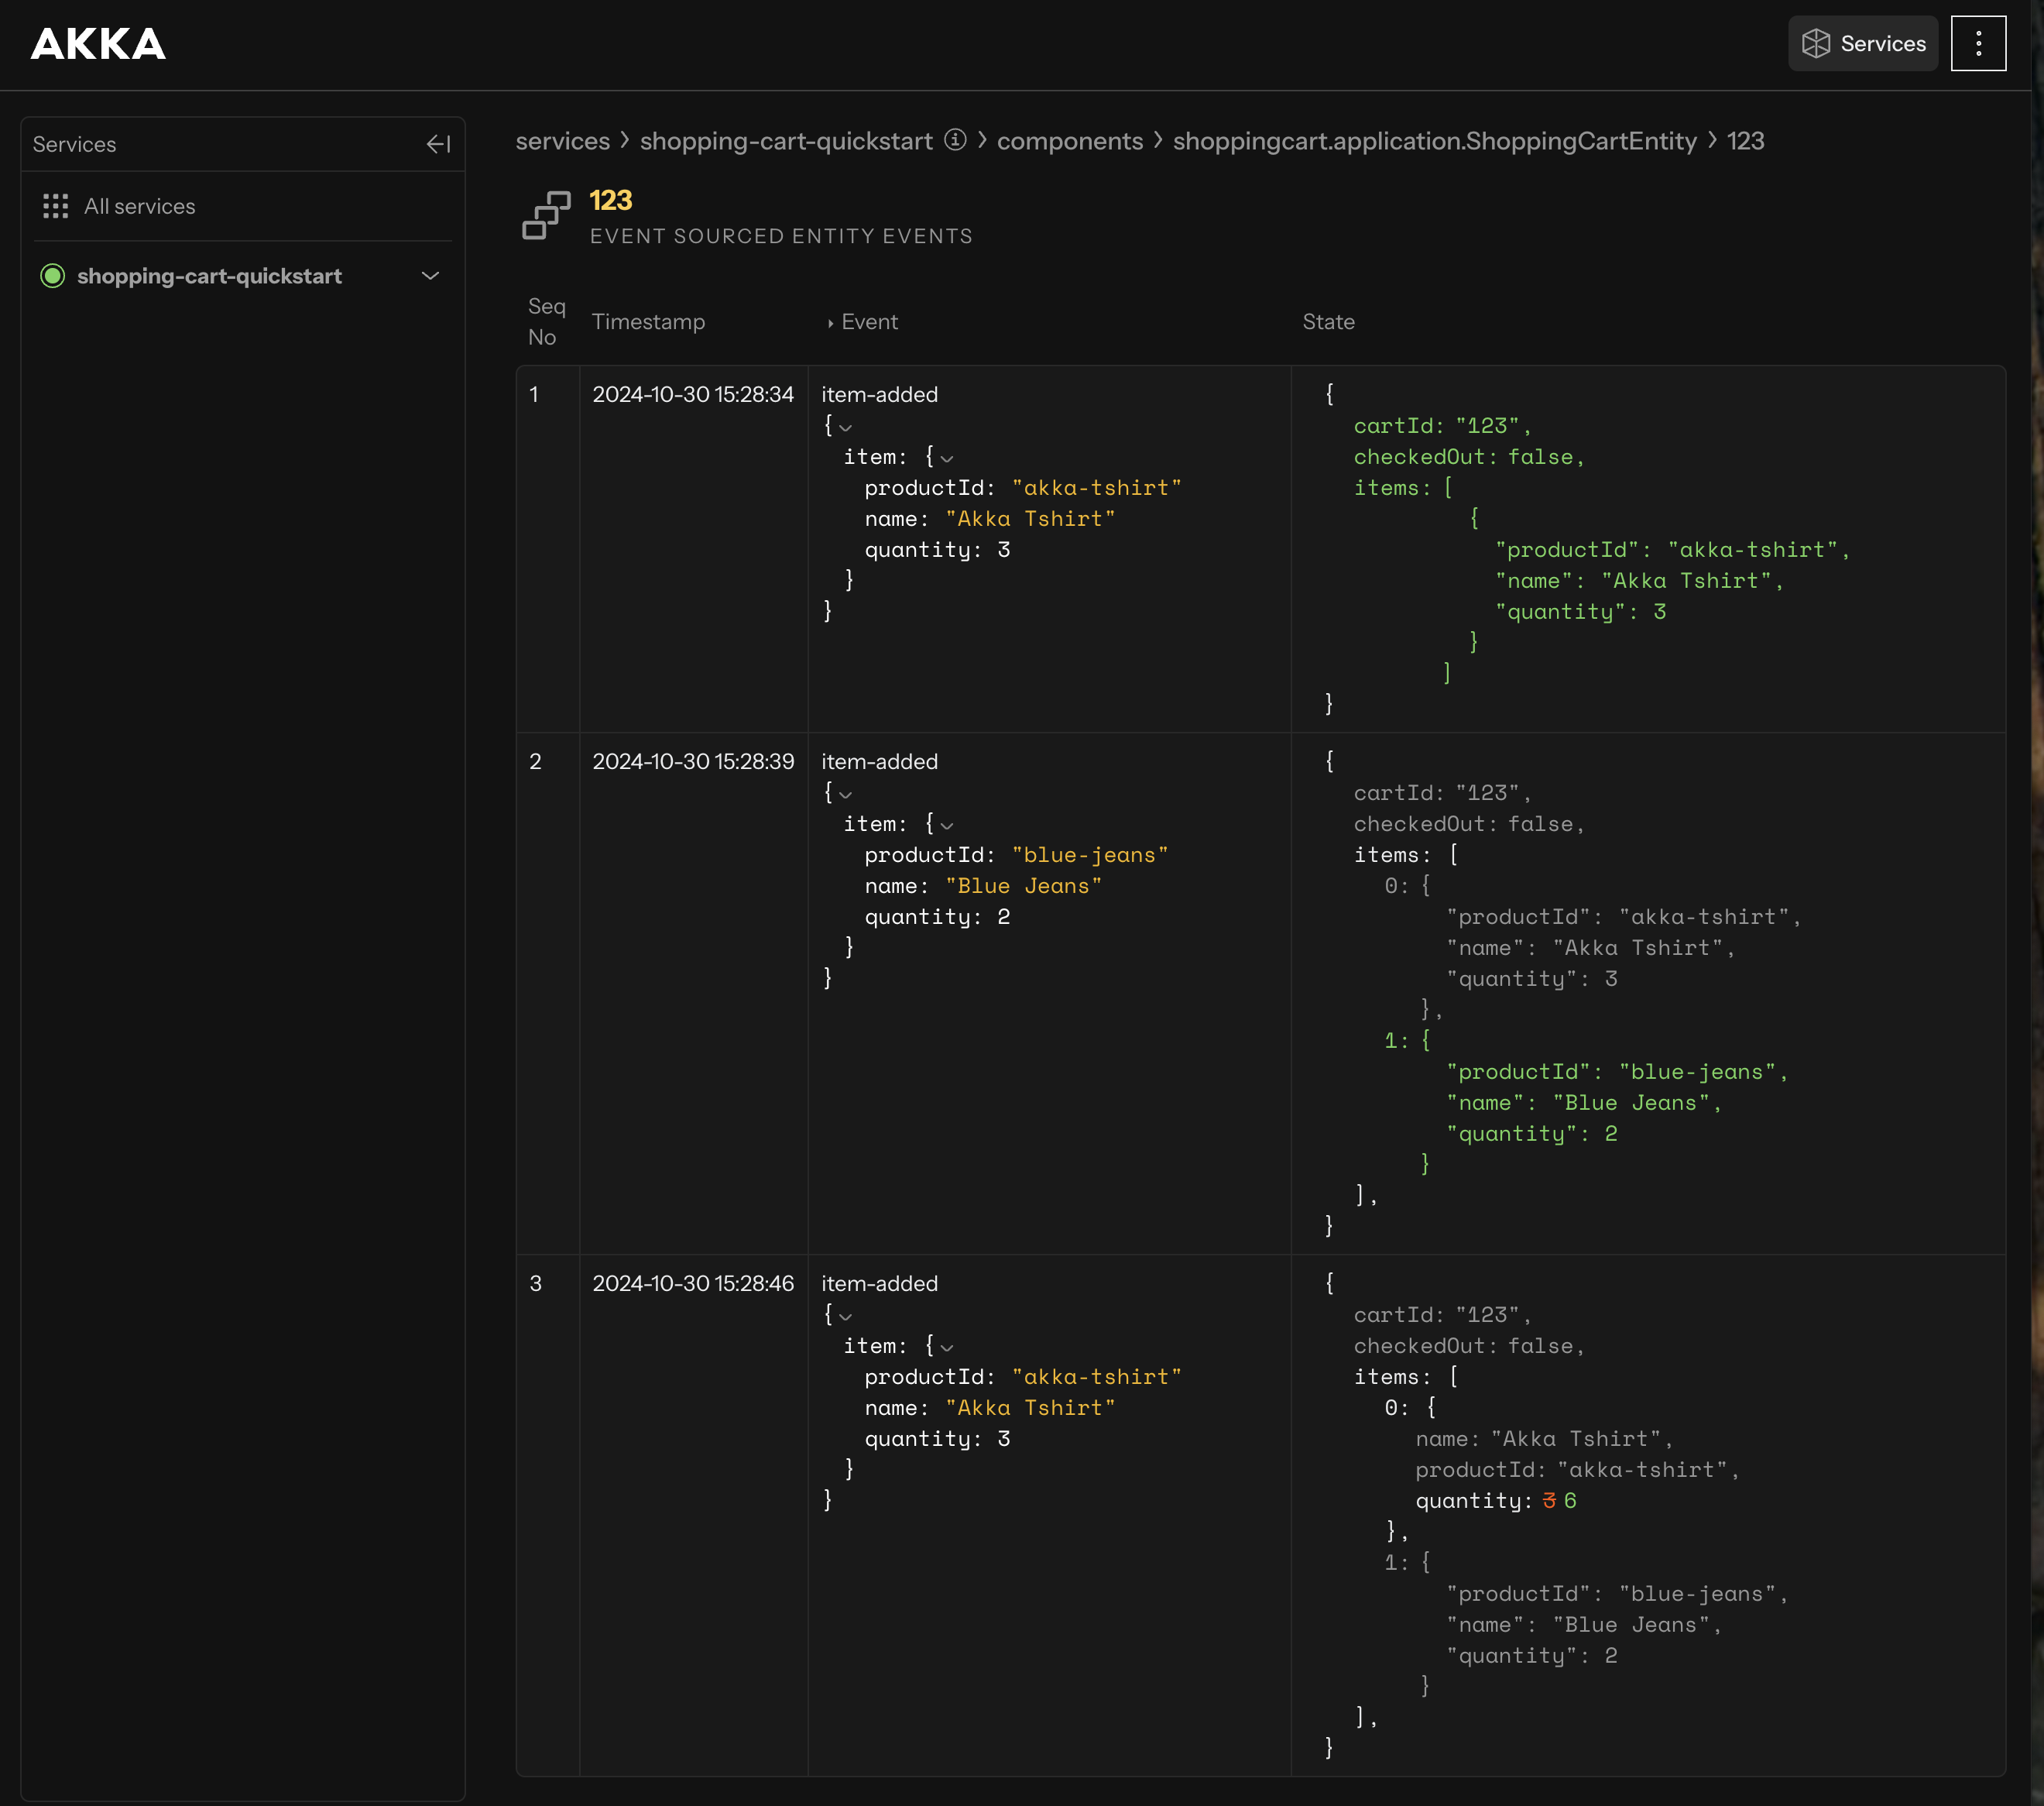Collapse the outer brace of event 2
The image size is (2044, 1806).
(845, 794)
